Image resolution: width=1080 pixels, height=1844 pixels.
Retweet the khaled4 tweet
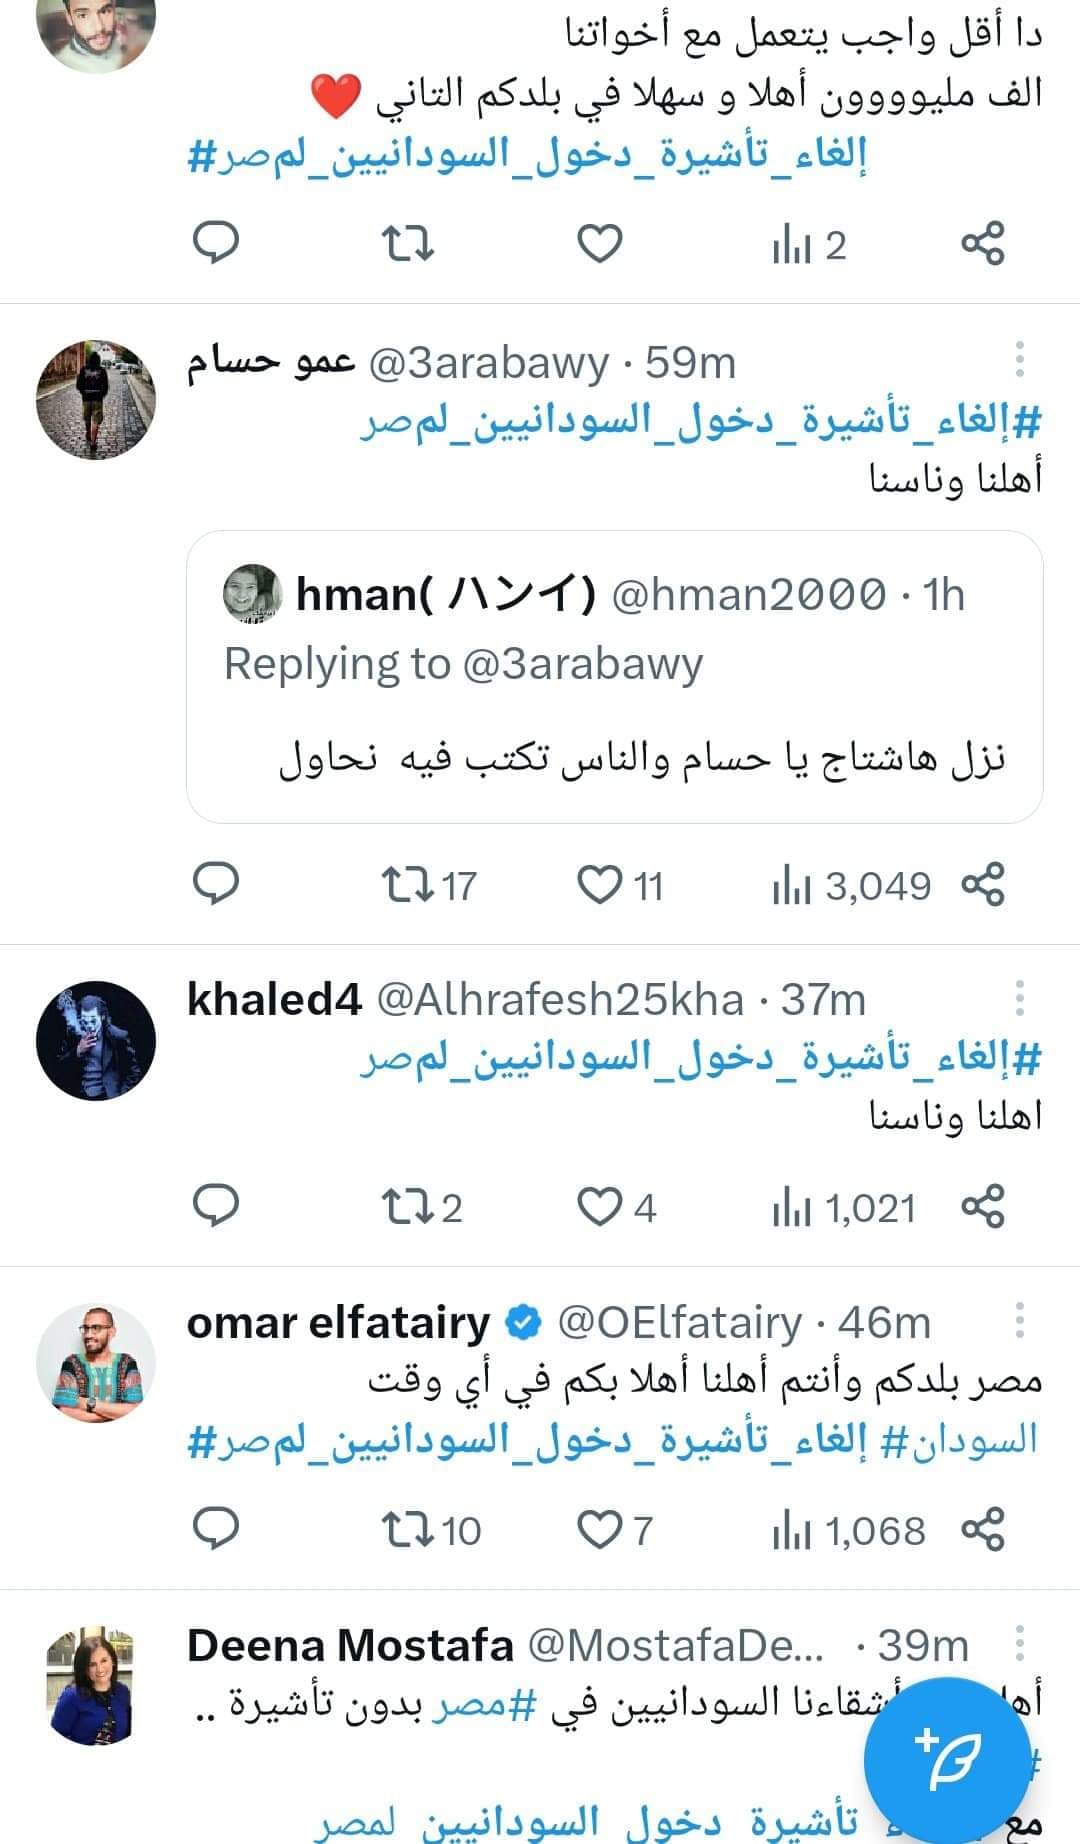click(x=407, y=1207)
